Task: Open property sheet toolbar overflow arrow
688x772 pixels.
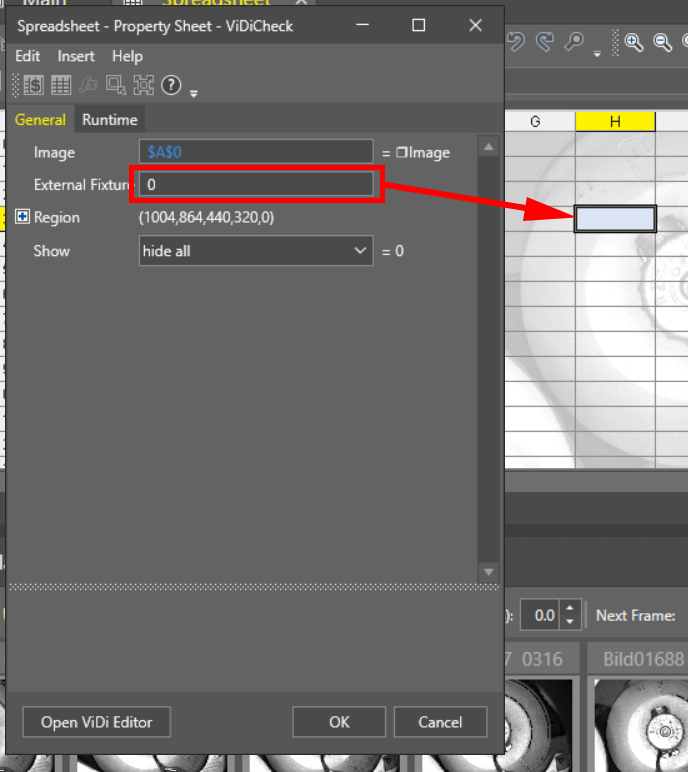Action: pyautogui.click(x=194, y=93)
